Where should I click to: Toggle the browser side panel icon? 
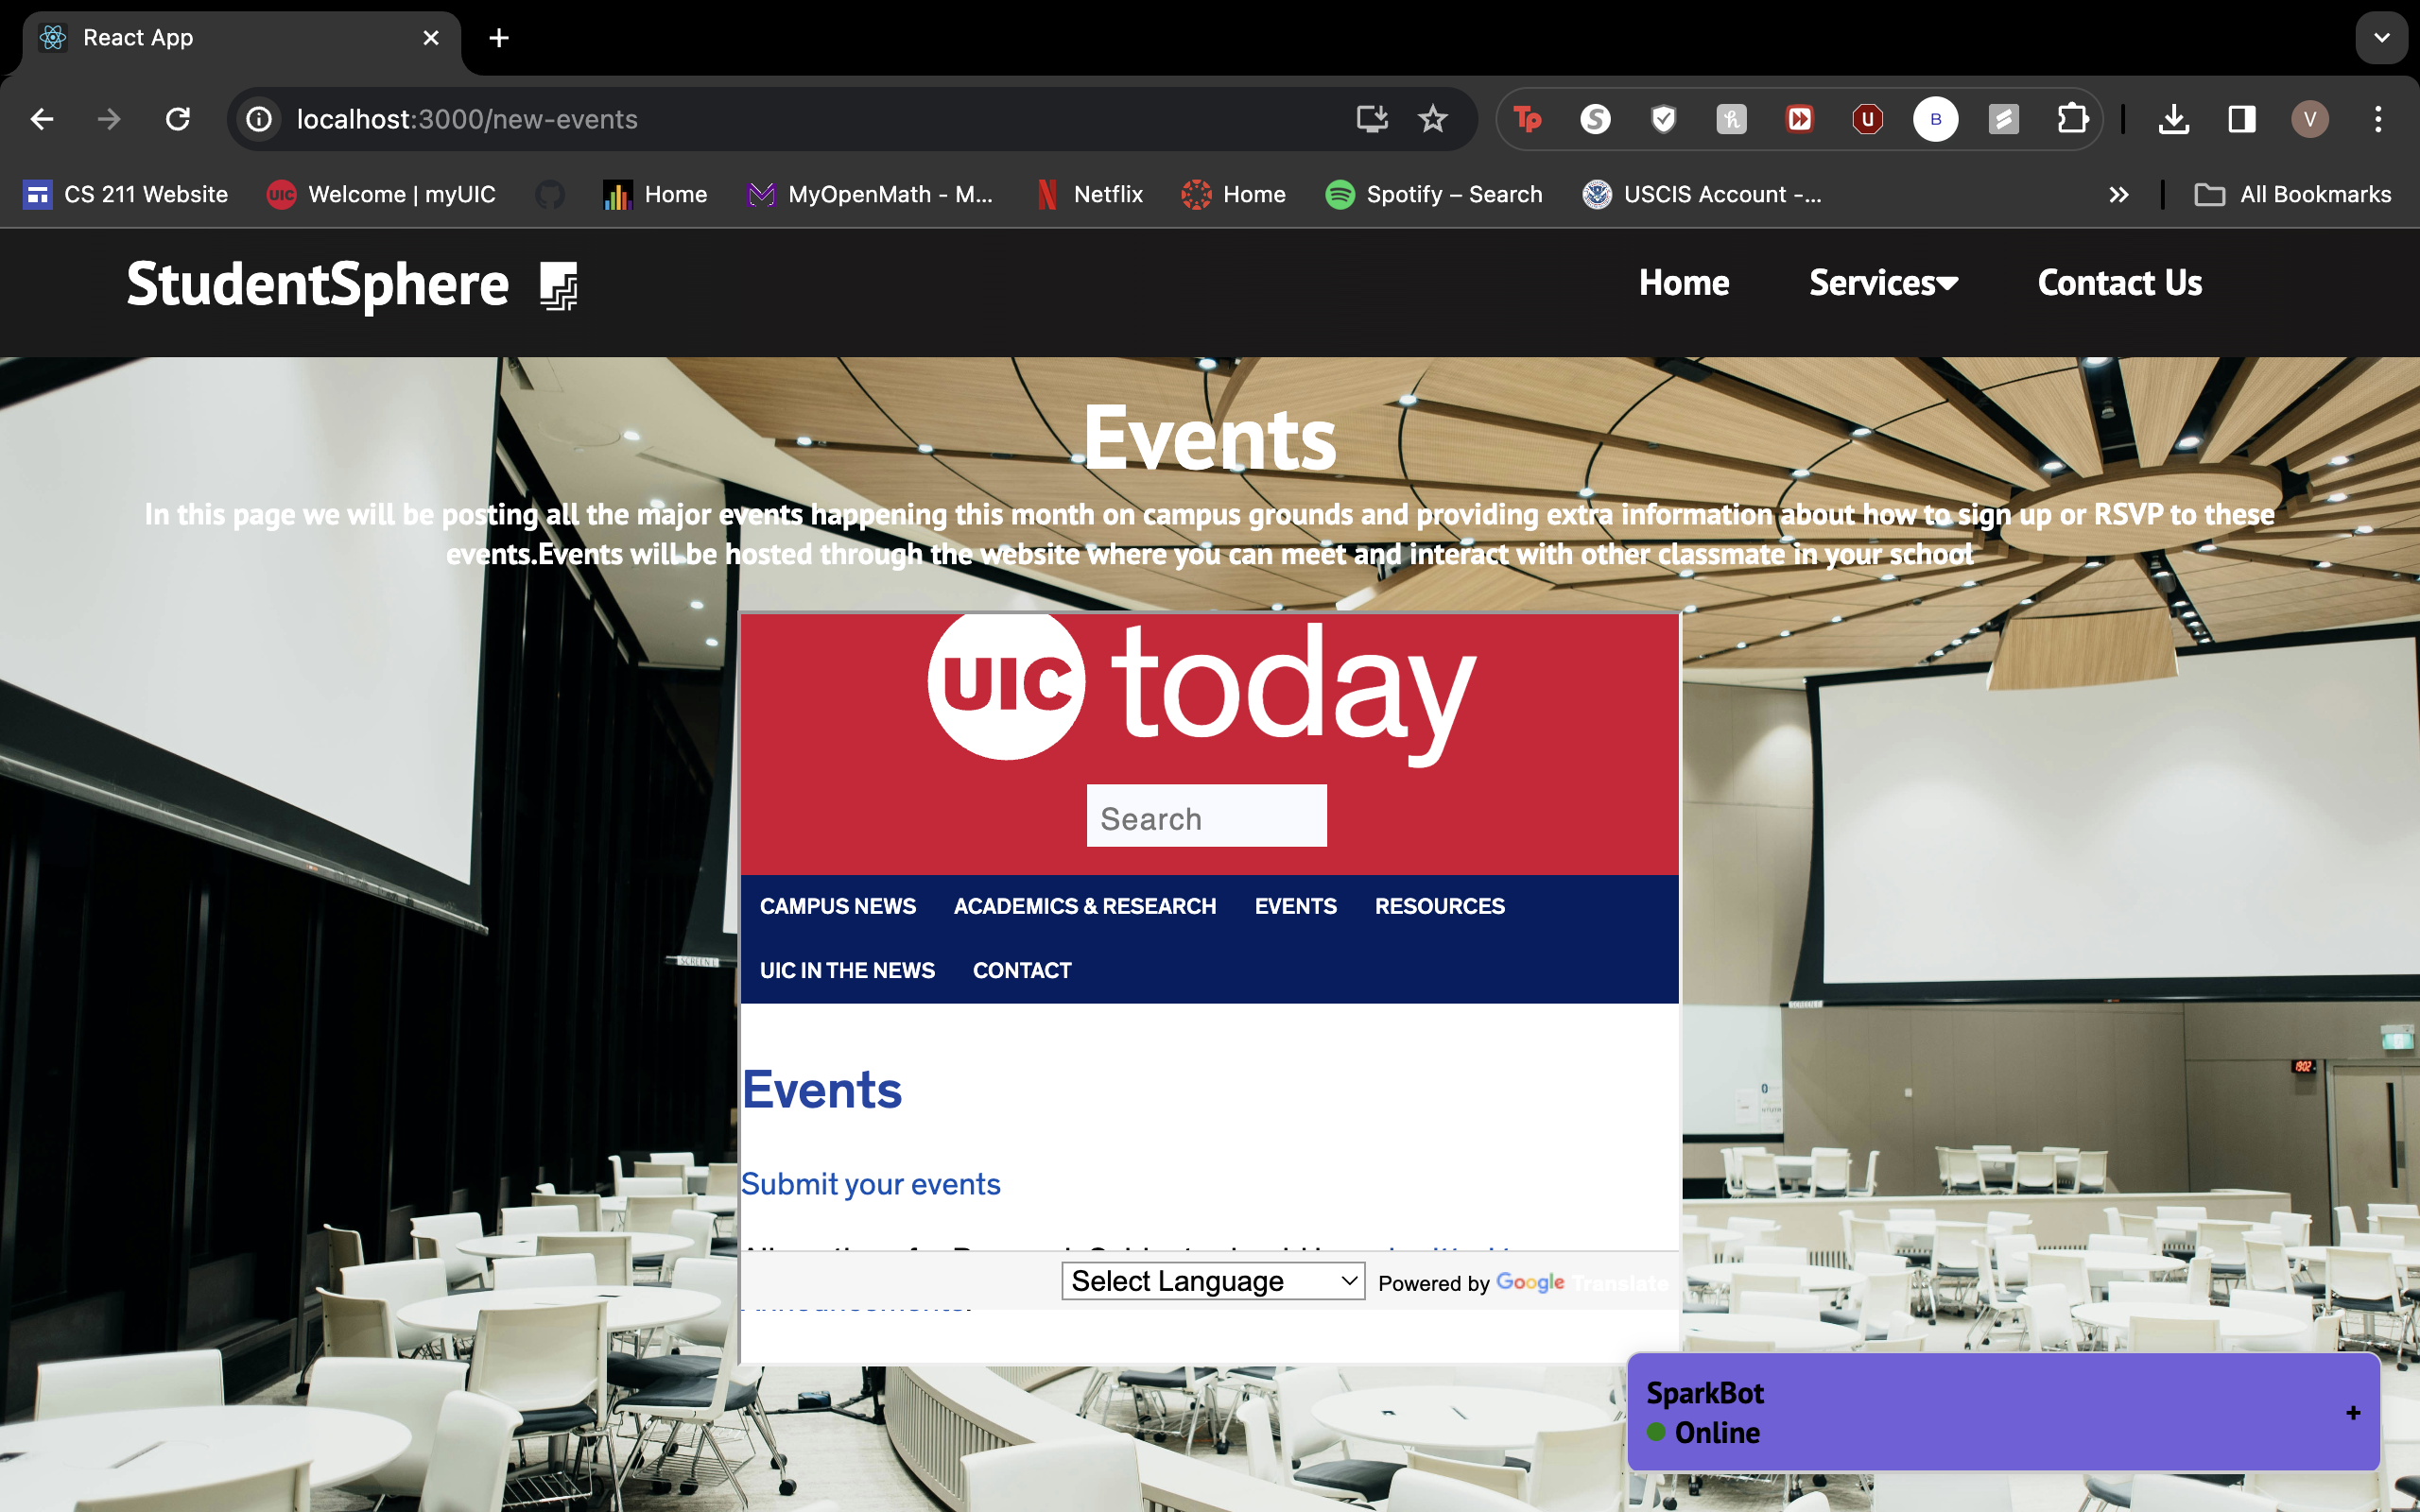click(x=2241, y=119)
